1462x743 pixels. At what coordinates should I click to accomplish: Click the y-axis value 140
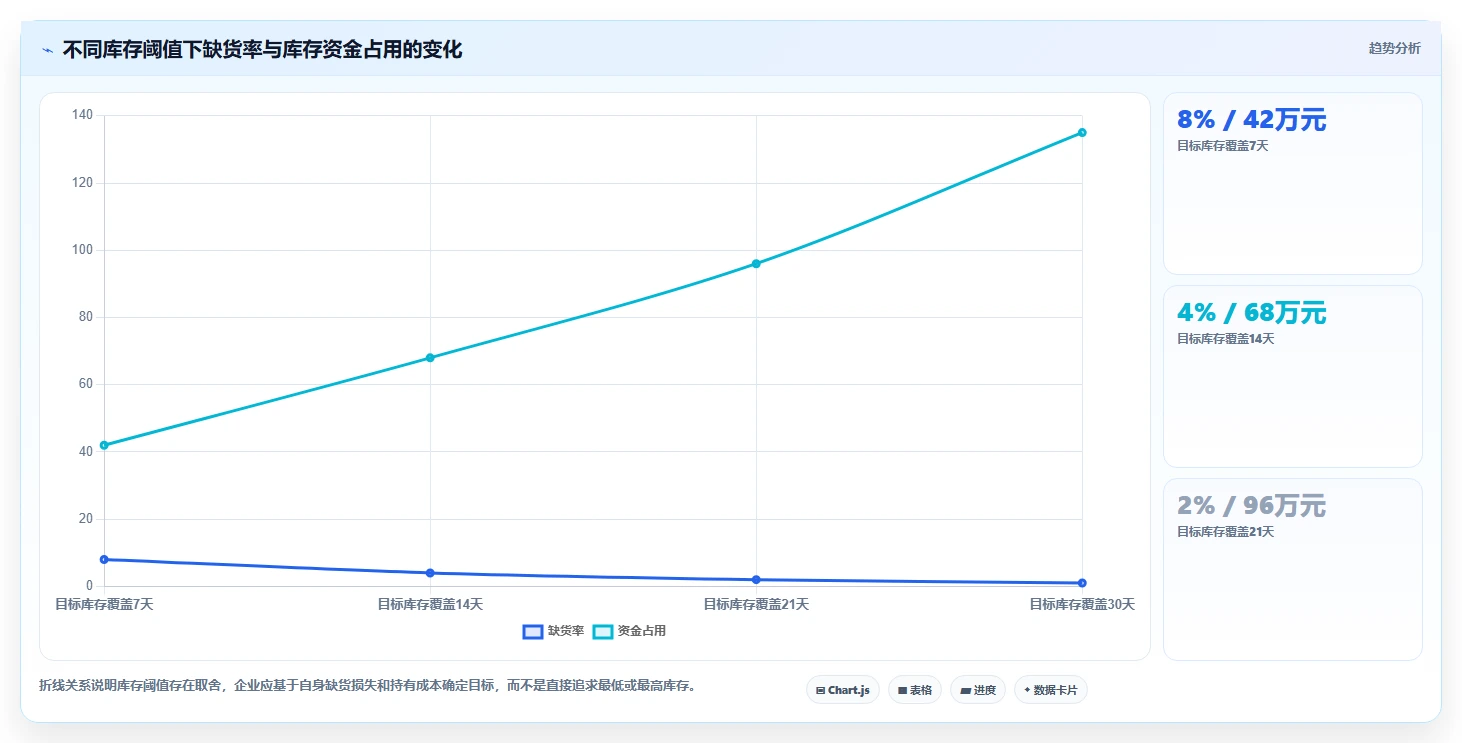[82, 115]
